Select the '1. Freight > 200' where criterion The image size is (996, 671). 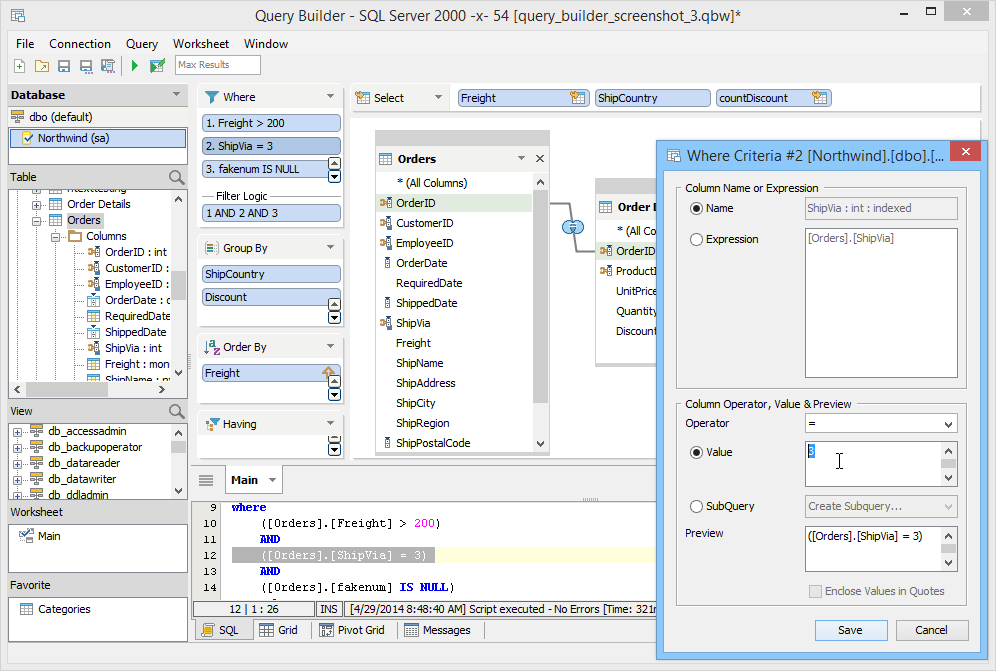pyautogui.click(x=271, y=123)
